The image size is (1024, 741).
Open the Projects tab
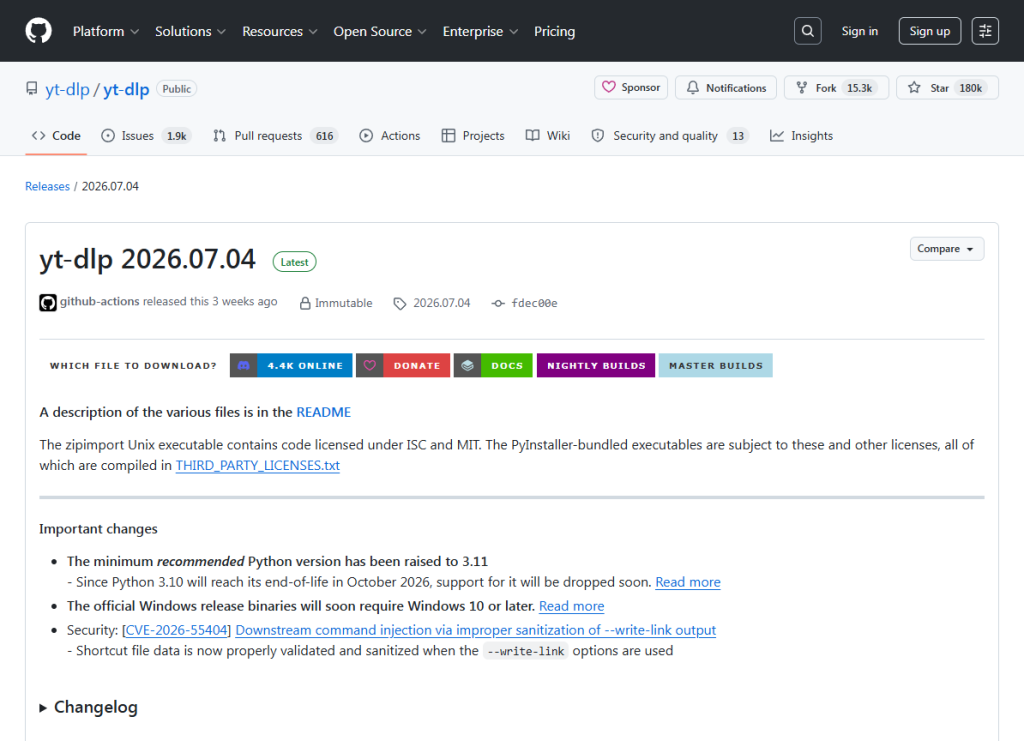473,136
